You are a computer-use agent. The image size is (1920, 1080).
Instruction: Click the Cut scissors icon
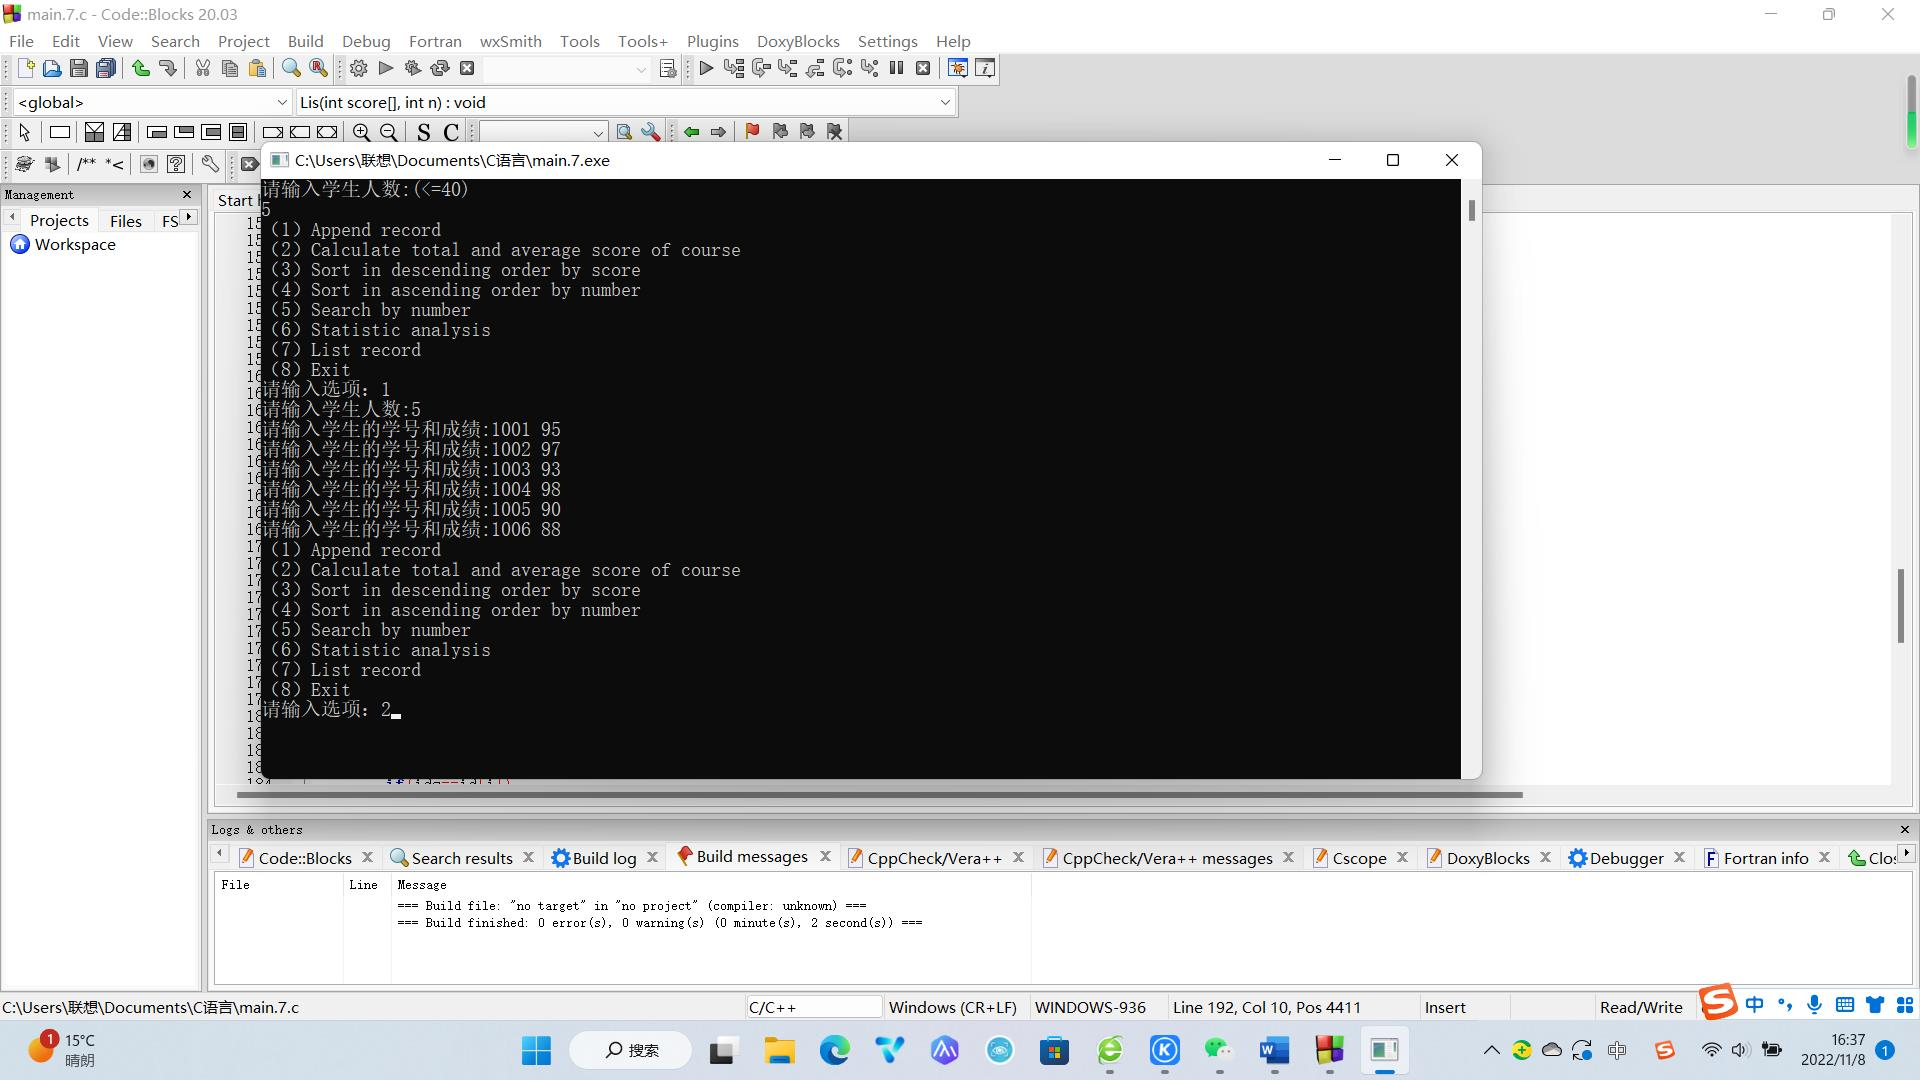pyautogui.click(x=203, y=68)
